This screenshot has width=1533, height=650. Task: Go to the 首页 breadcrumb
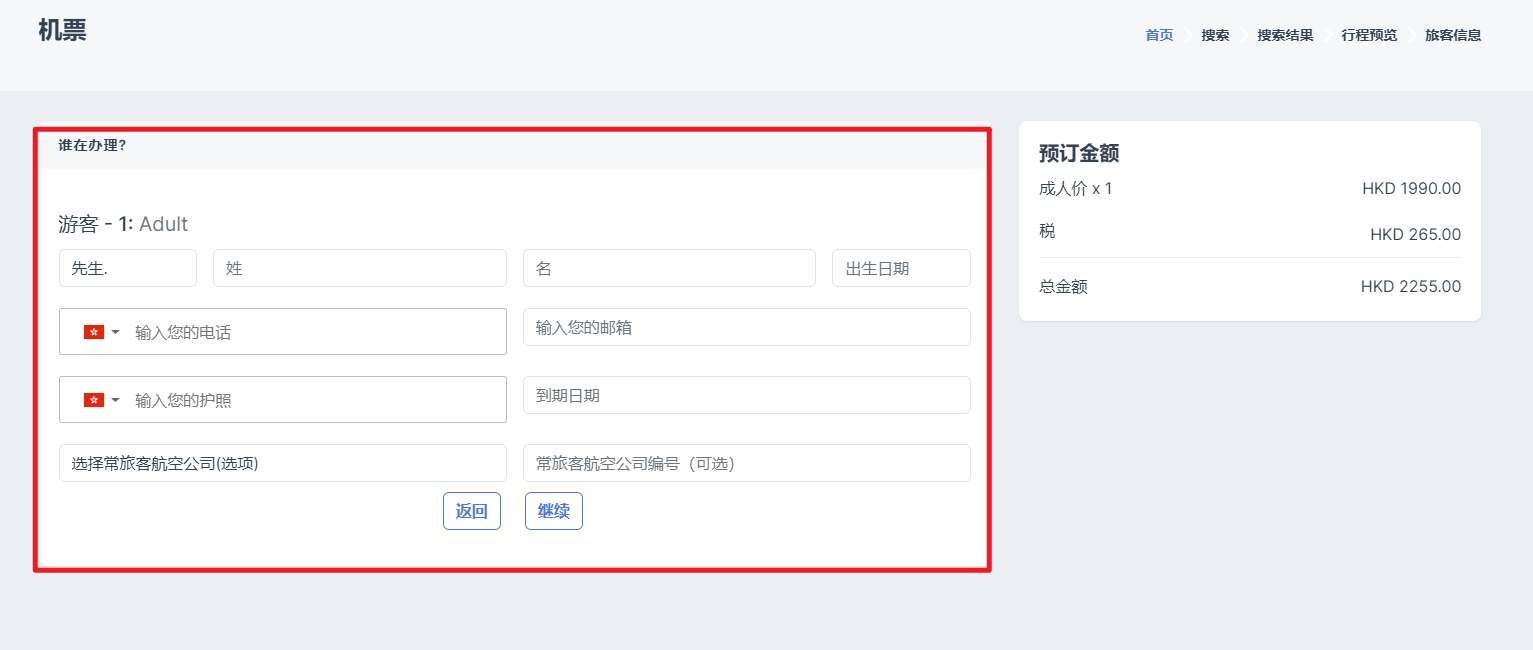[1159, 35]
